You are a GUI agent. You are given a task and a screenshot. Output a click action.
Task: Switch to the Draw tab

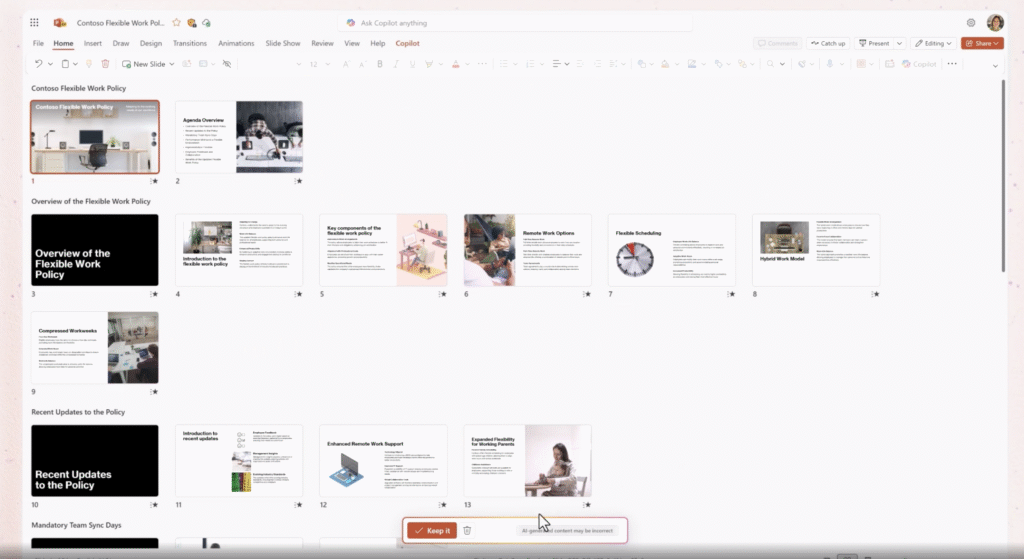pyautogui.click(x=121, y=43)
